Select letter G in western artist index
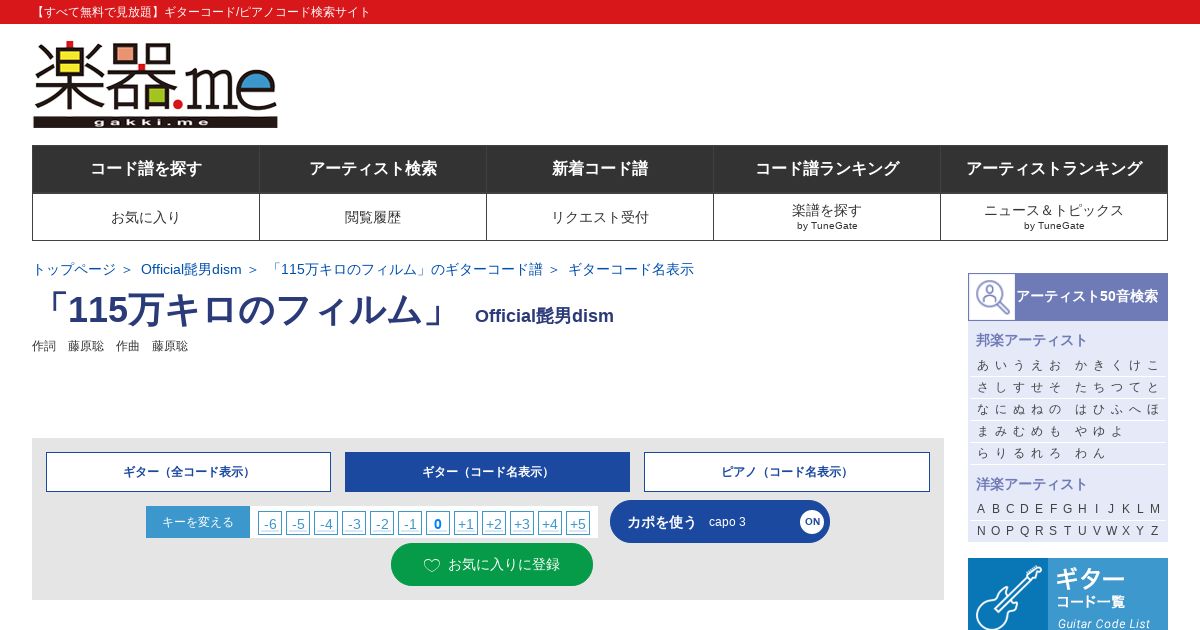This screenshot has height=630, width=1200. (x=1068, y=509)
